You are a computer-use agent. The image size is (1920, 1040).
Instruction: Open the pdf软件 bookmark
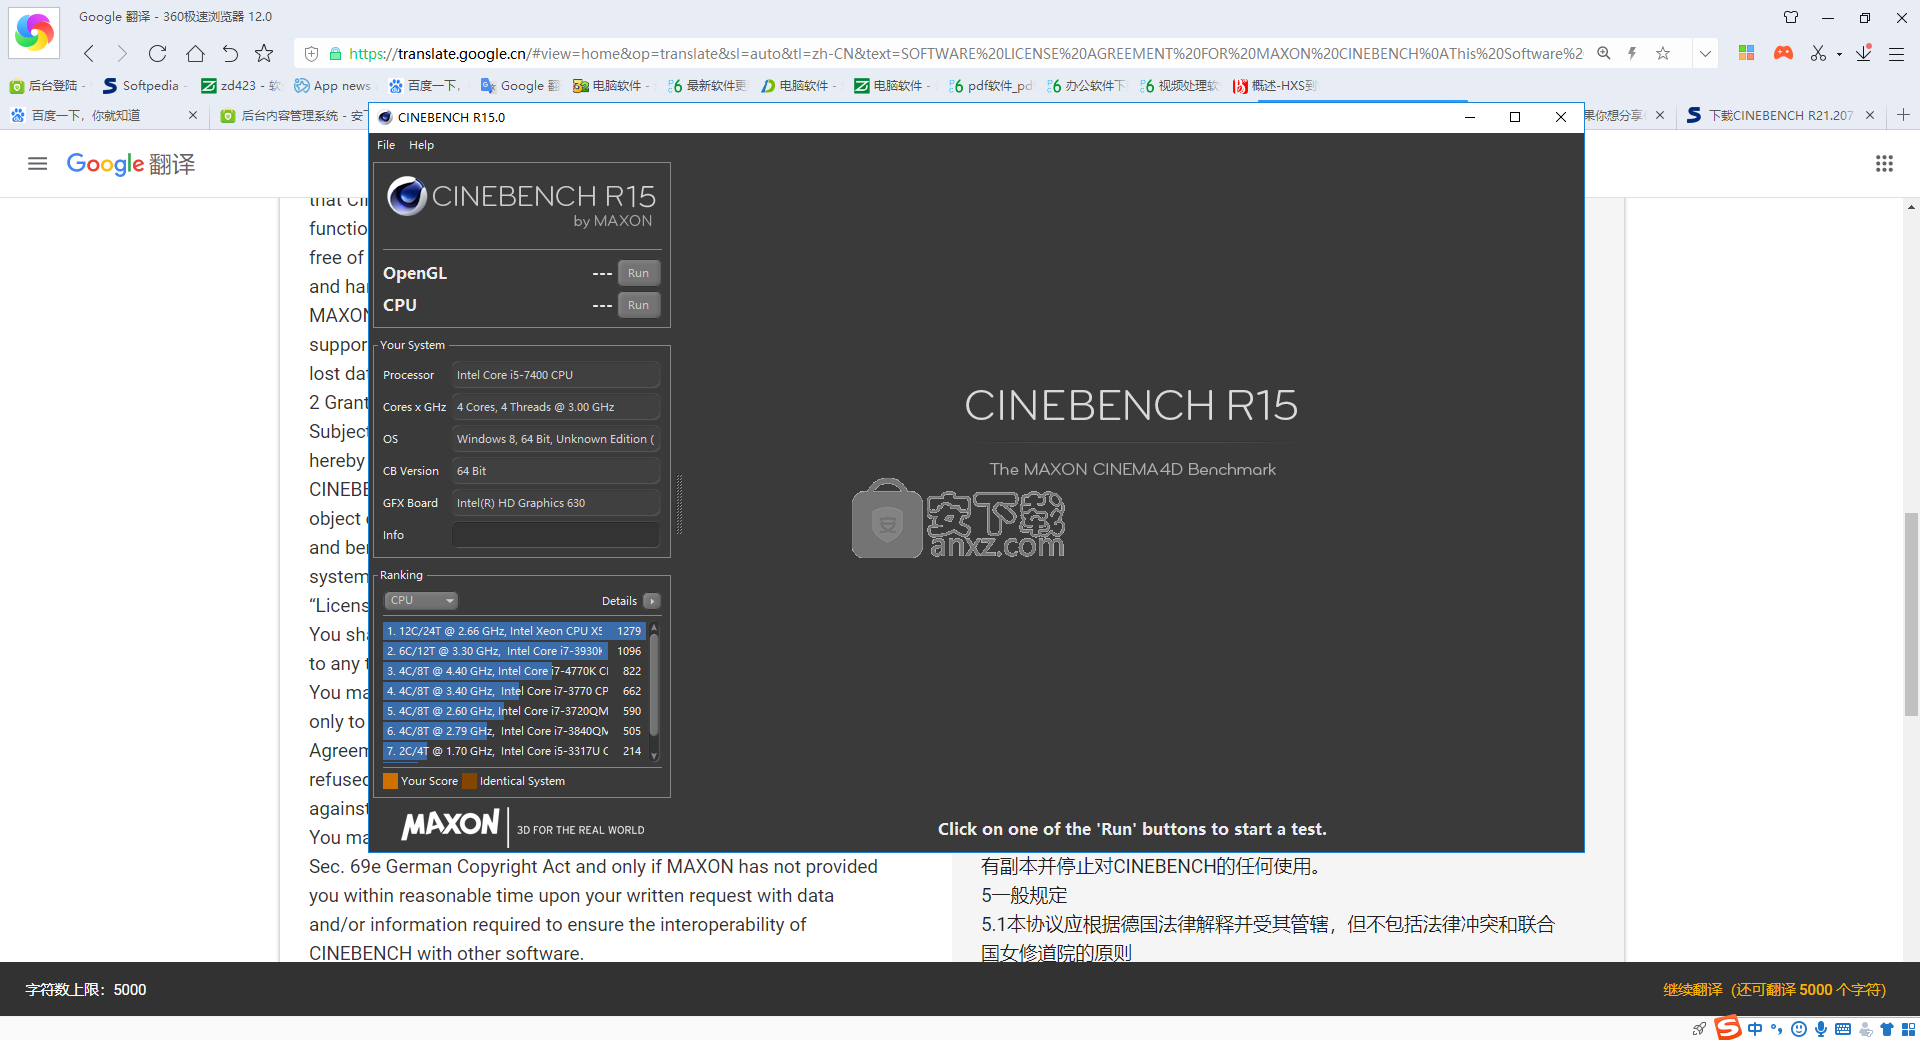[990, 86]
